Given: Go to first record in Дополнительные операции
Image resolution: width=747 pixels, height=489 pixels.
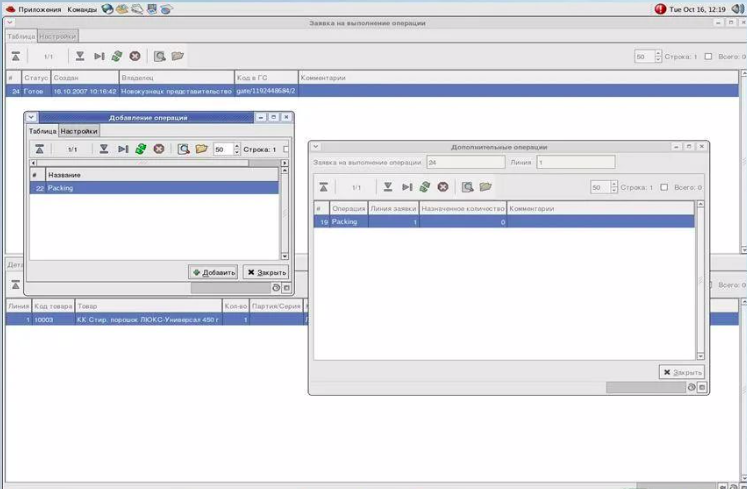Looking at the screenshot, I should 323,187.
